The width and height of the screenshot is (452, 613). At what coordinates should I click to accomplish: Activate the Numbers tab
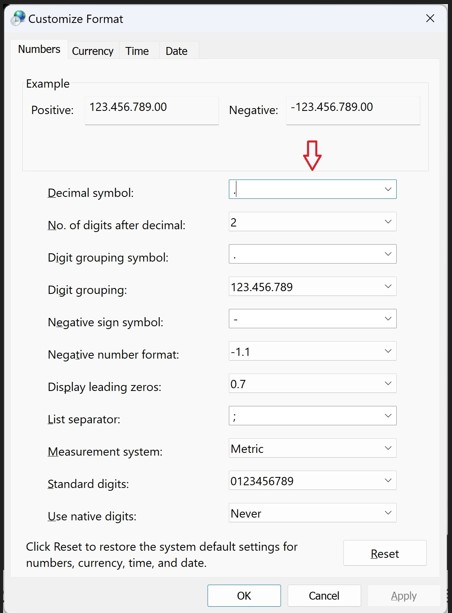click(39, 49)
